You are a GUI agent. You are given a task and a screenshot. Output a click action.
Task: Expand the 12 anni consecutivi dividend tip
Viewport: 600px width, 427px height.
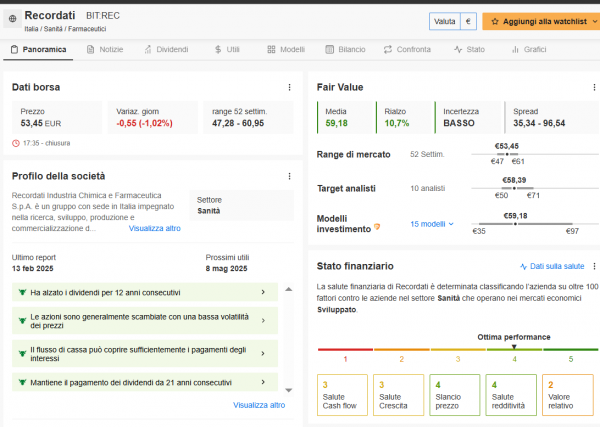(145, 292)
